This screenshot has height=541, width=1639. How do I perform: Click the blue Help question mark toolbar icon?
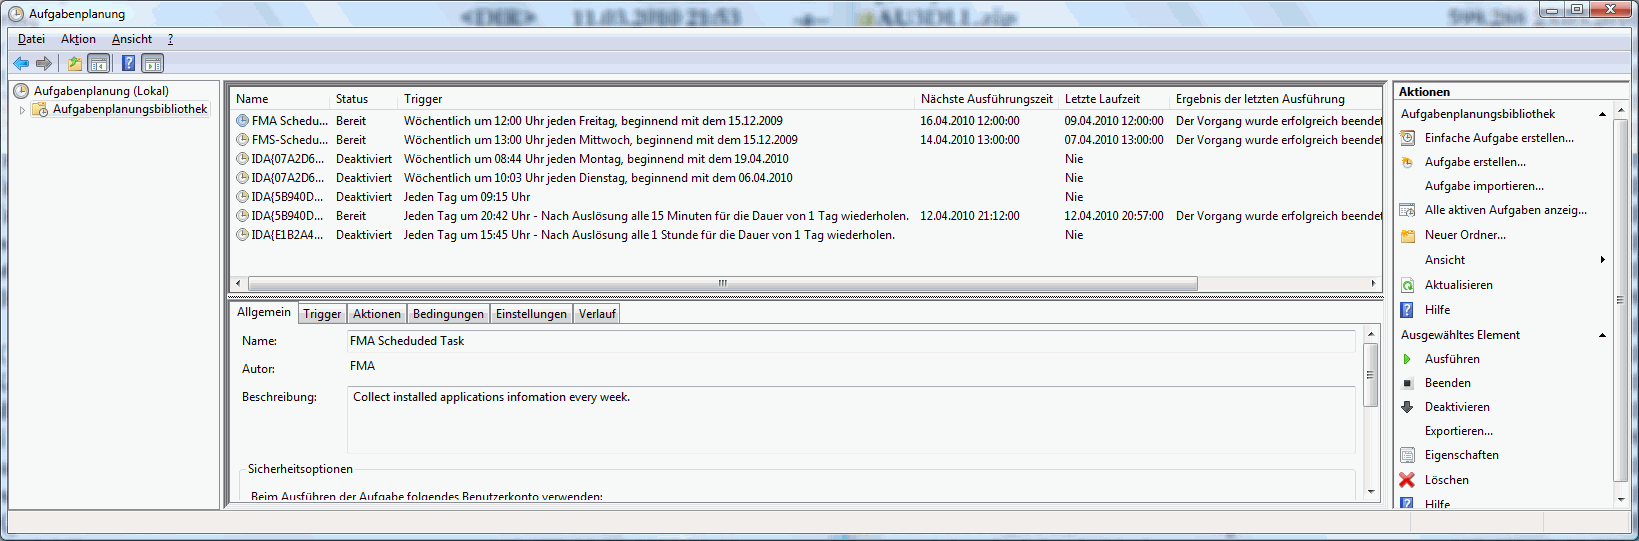click(x=128, y=63)
